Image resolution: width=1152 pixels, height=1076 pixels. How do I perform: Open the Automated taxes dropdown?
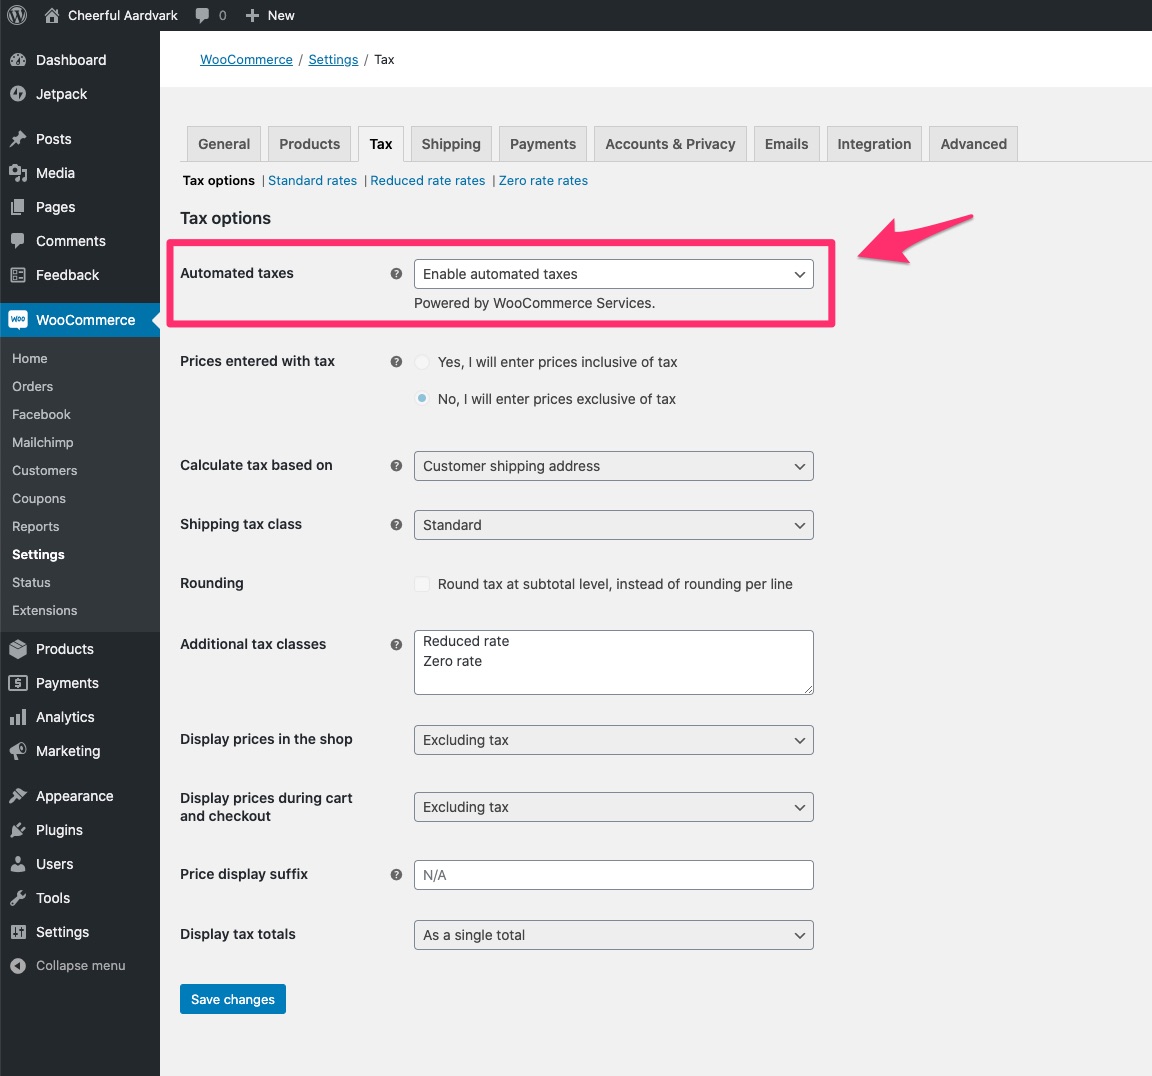[613, 274]
